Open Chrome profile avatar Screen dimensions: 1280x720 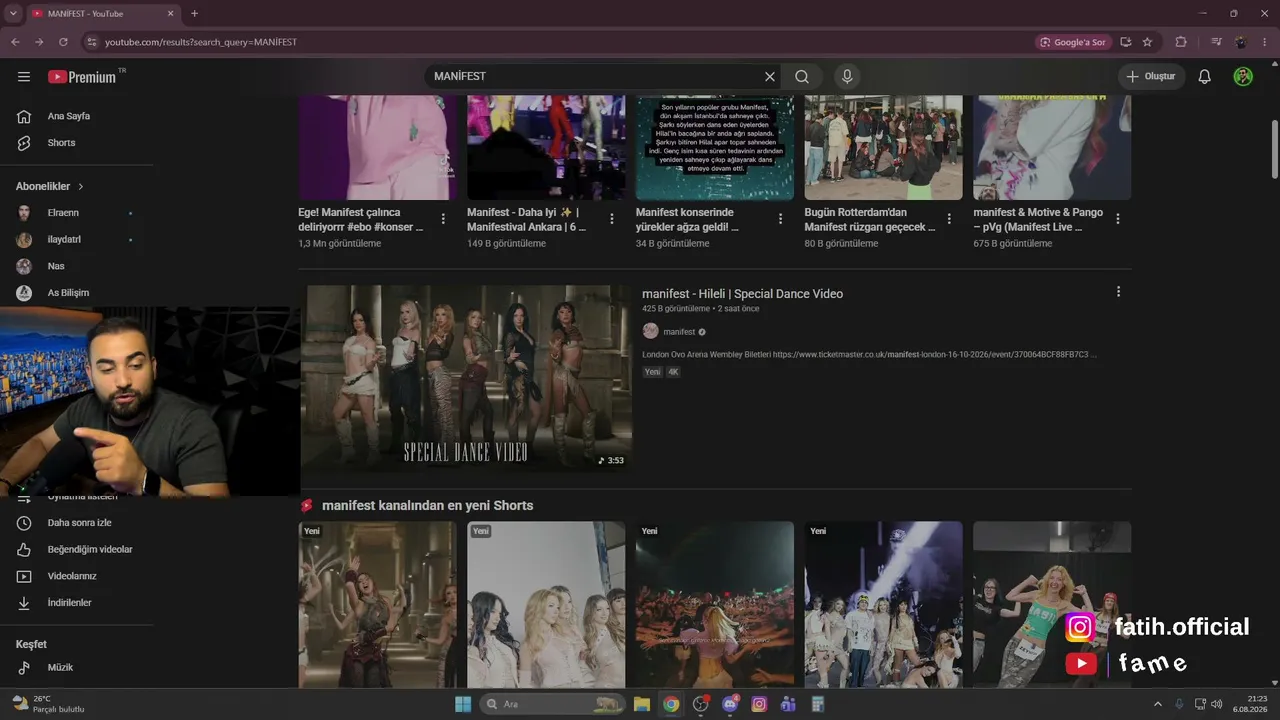tap(1241, 42)
